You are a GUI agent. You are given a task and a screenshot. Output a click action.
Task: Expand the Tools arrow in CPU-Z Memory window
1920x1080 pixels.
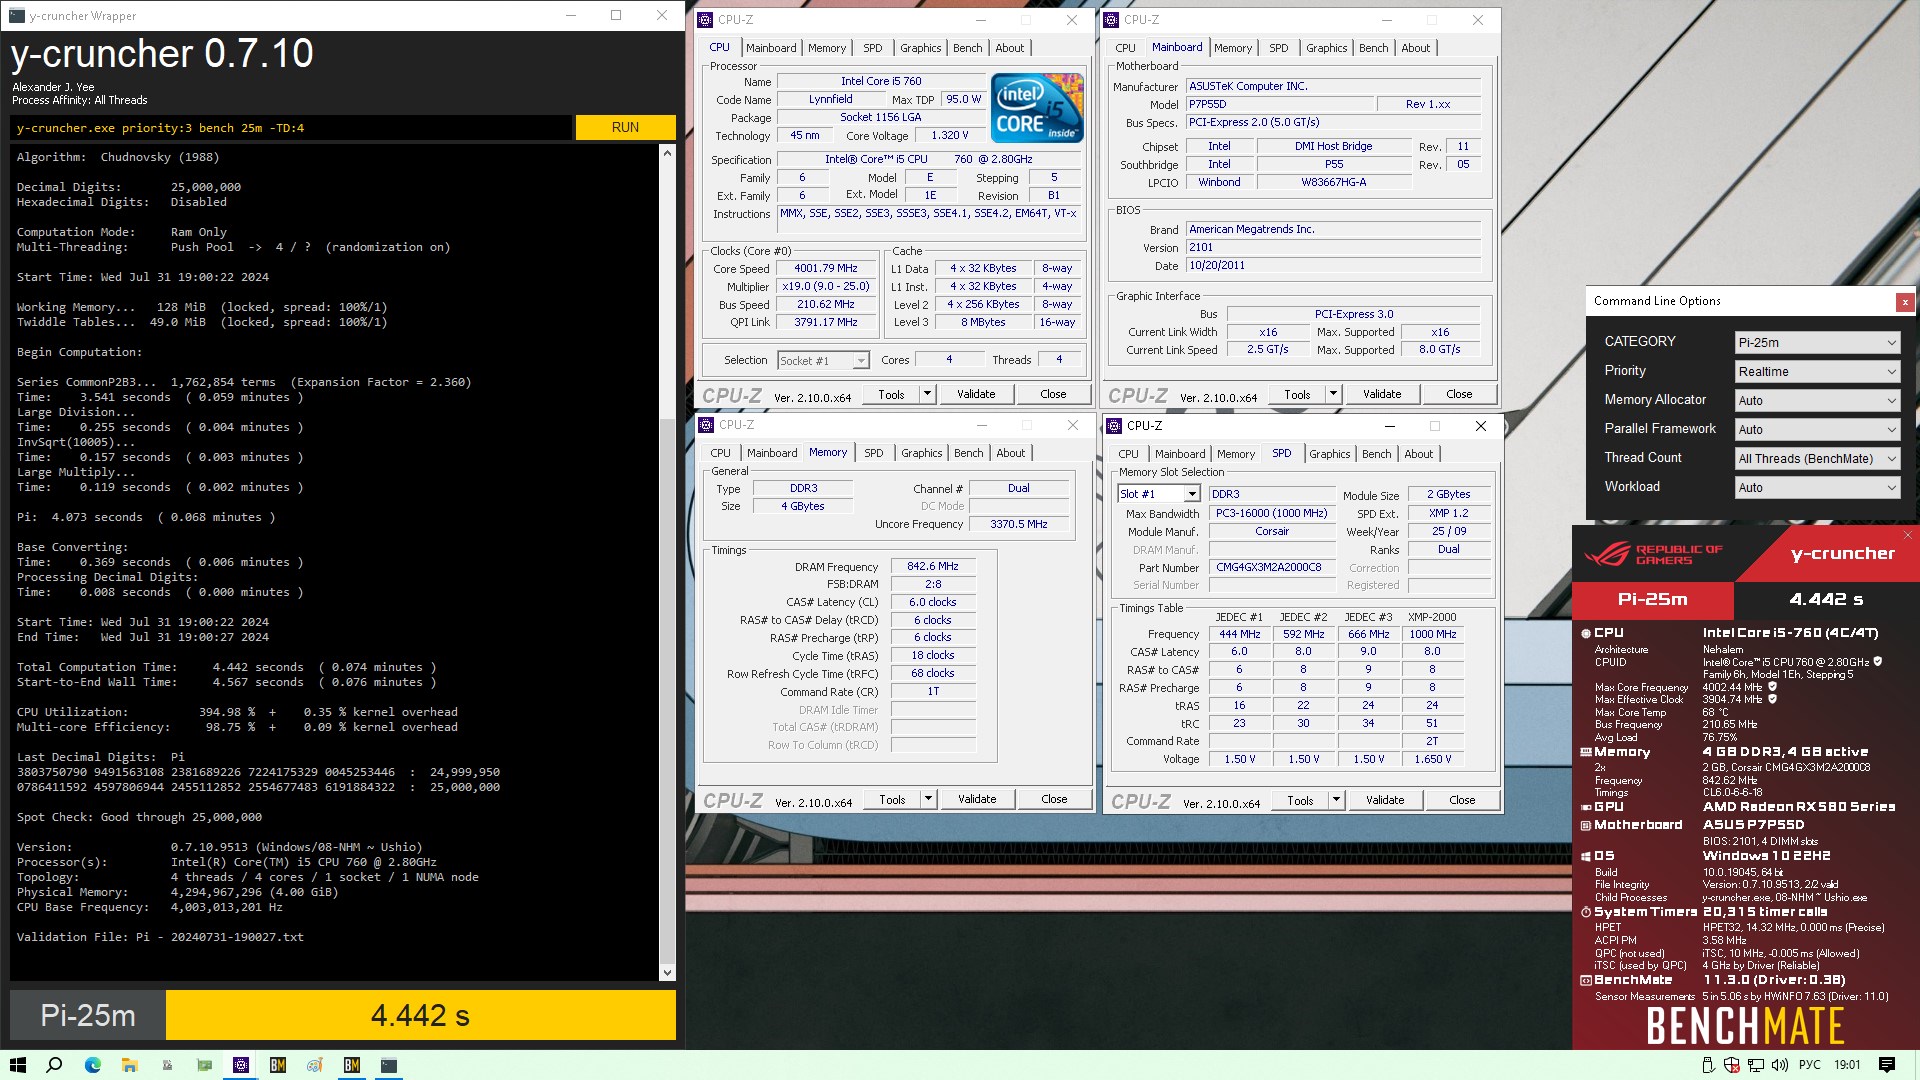point(928,799)
